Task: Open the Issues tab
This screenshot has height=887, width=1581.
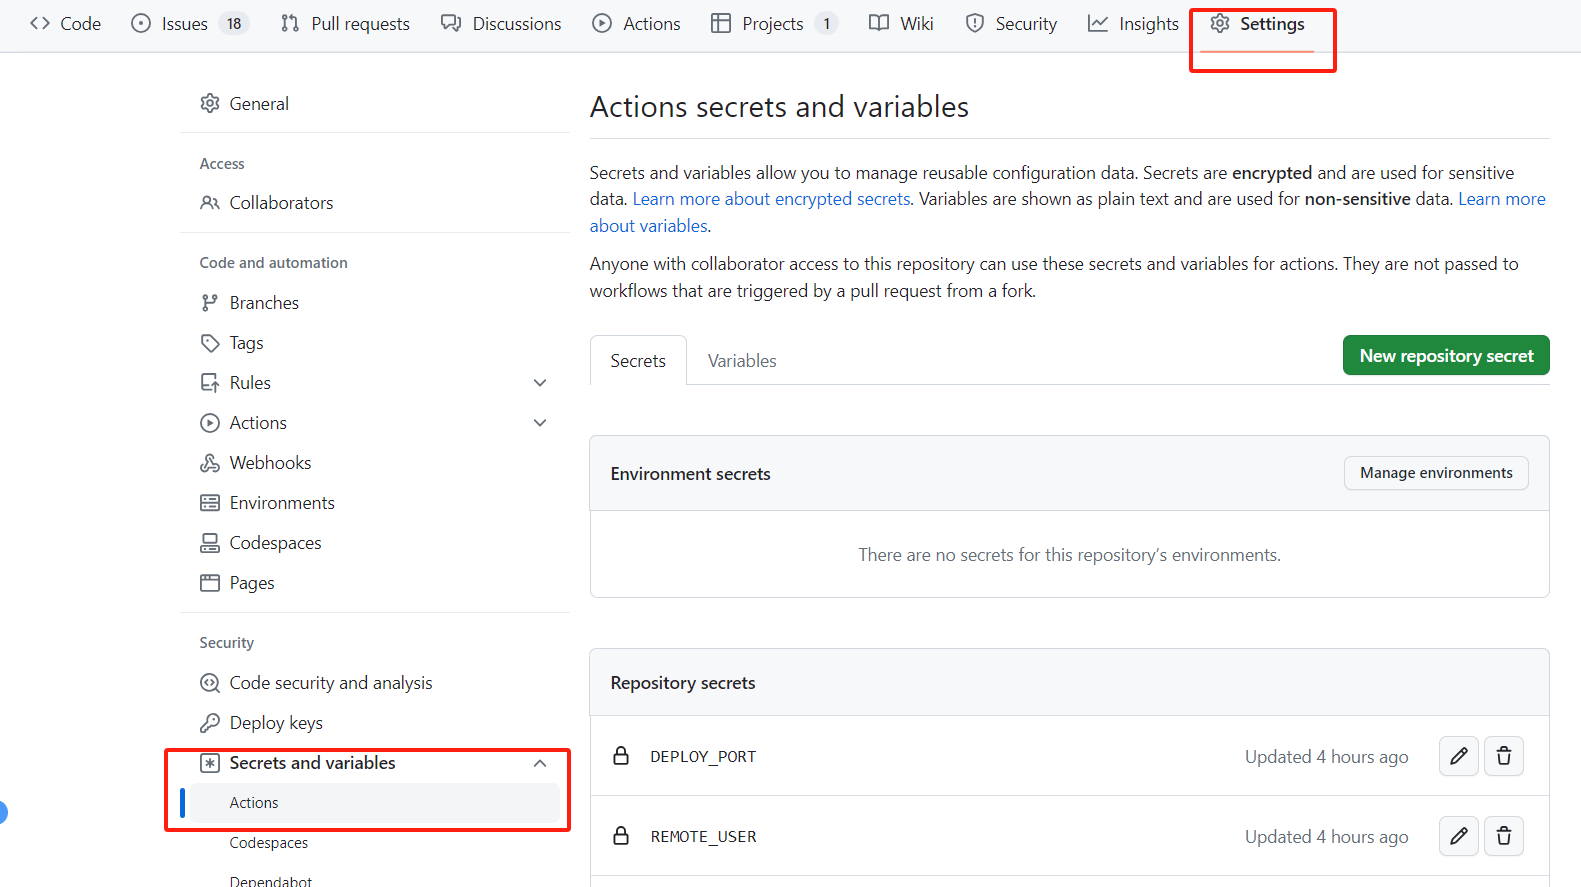Action: (185, 24)
